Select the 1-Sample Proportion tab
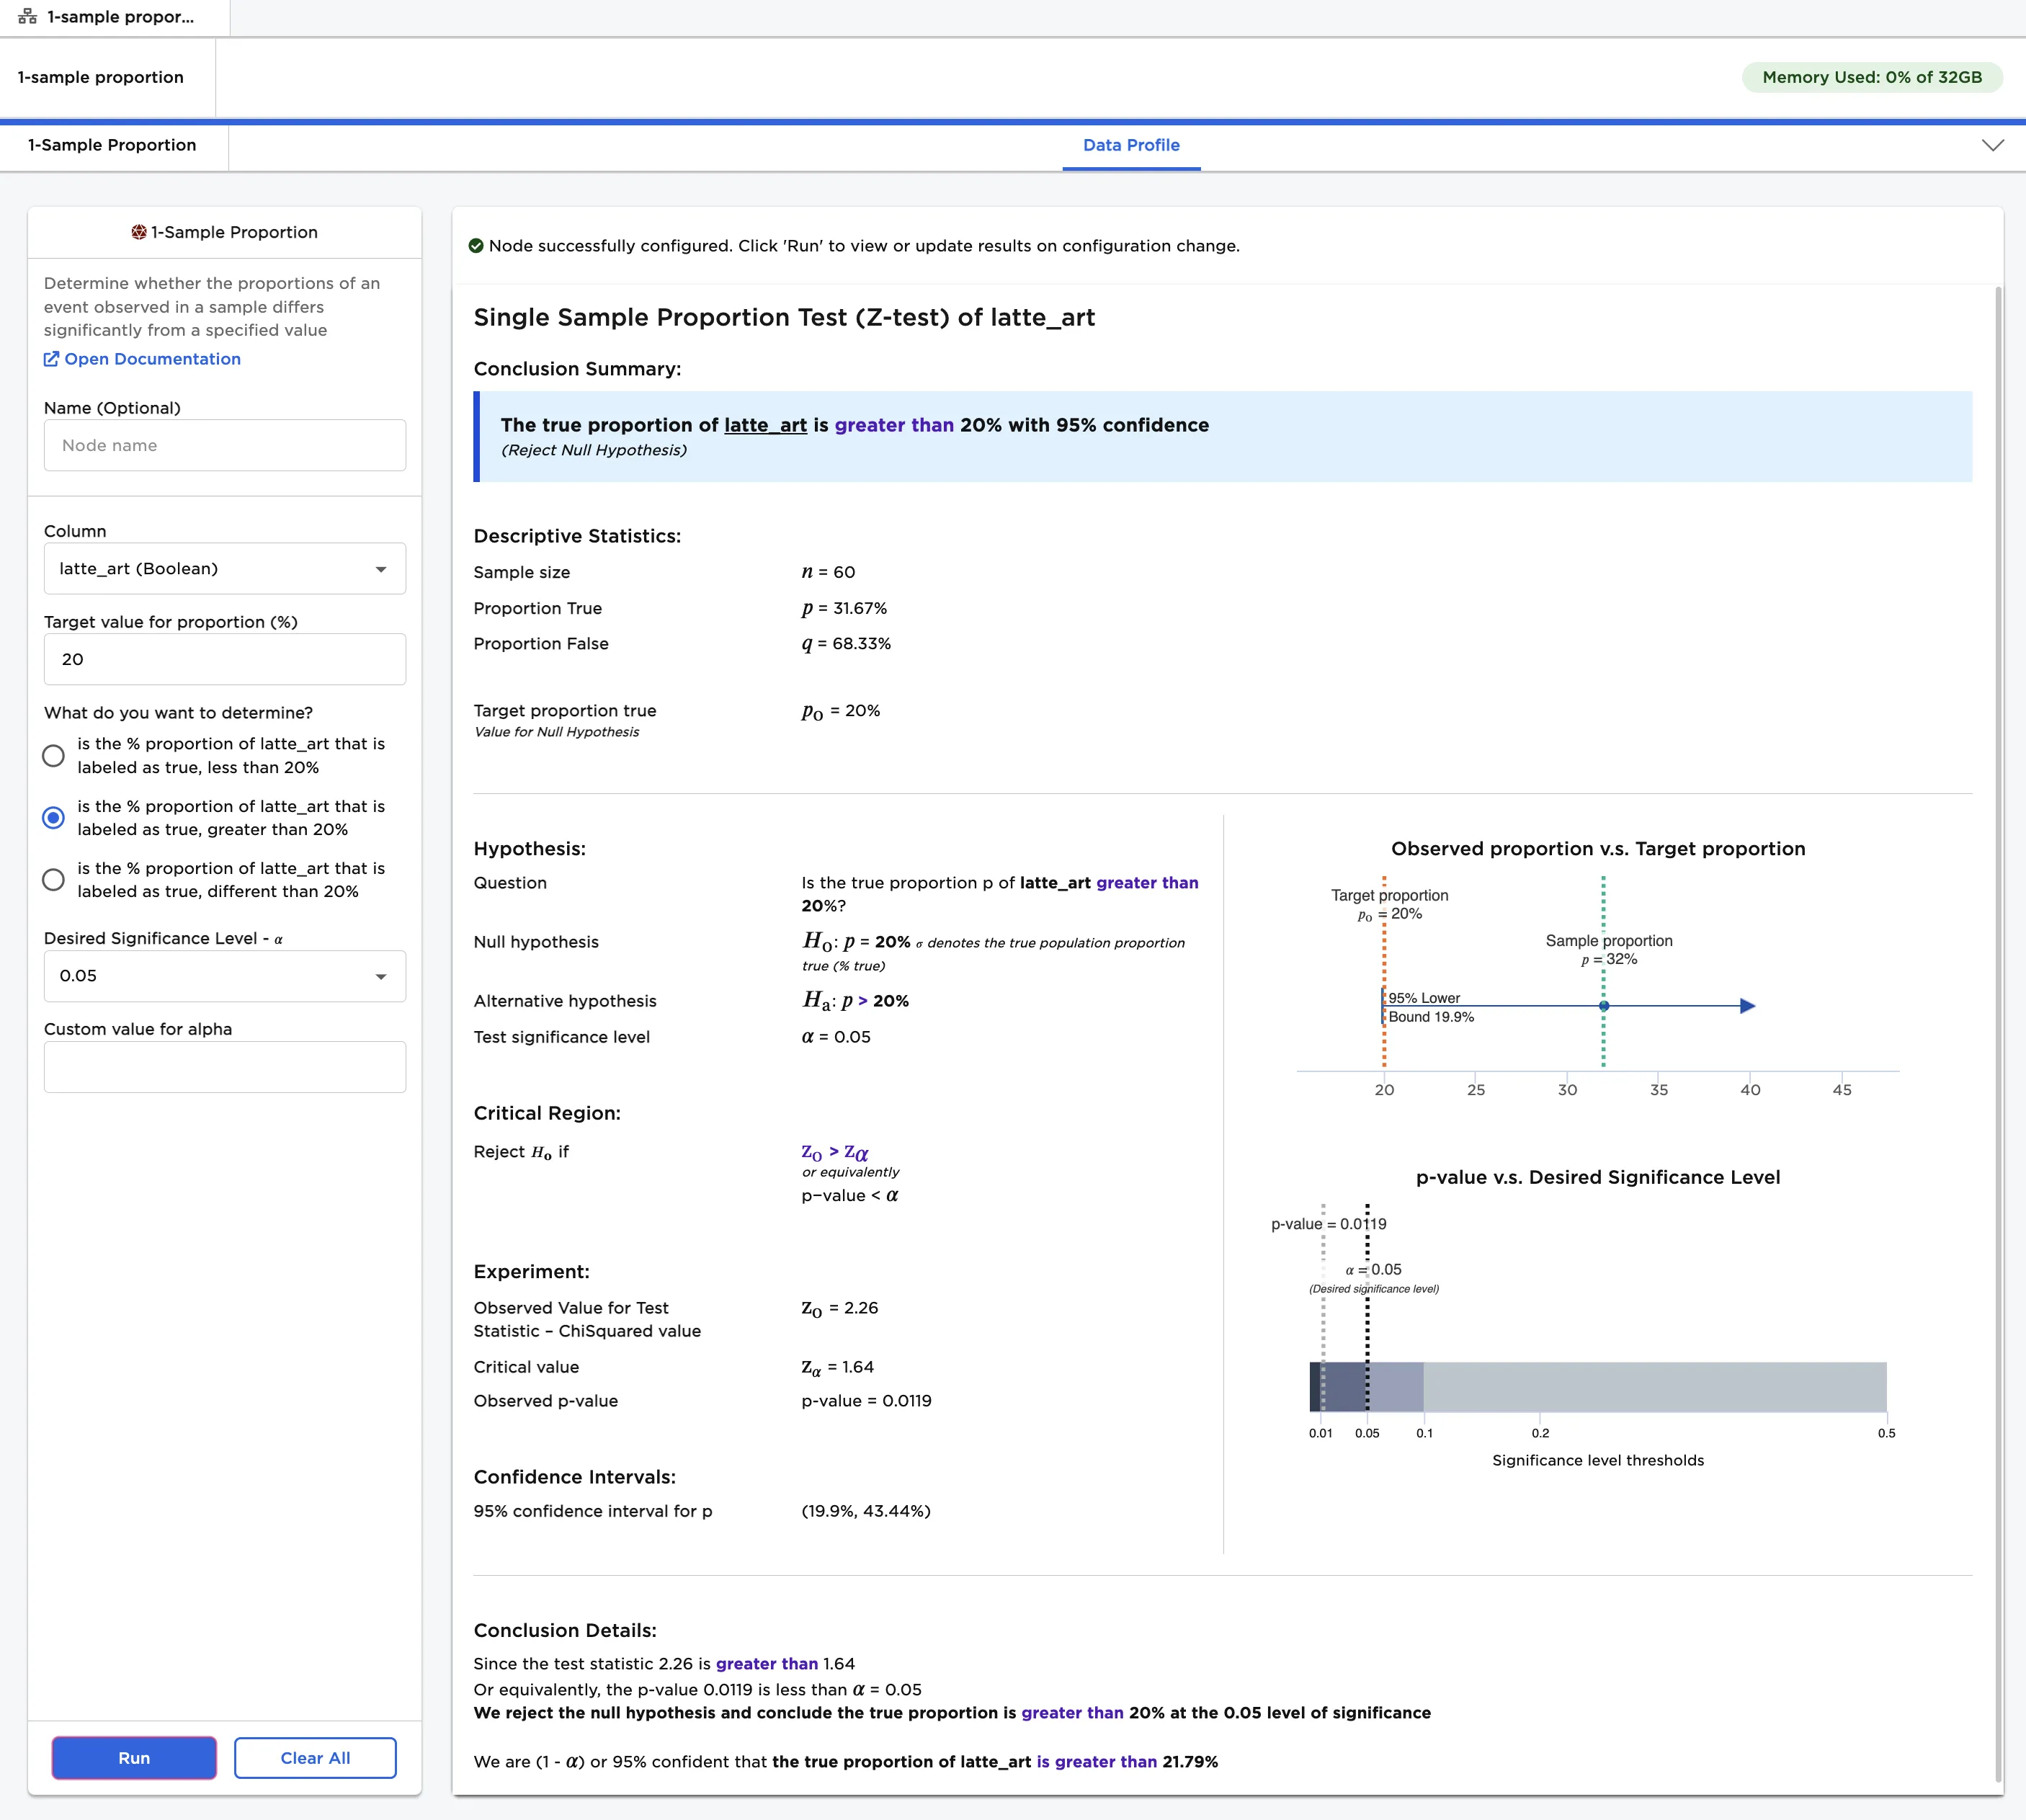Viewport: 2026px width, 1820px height. pos(112,145)
